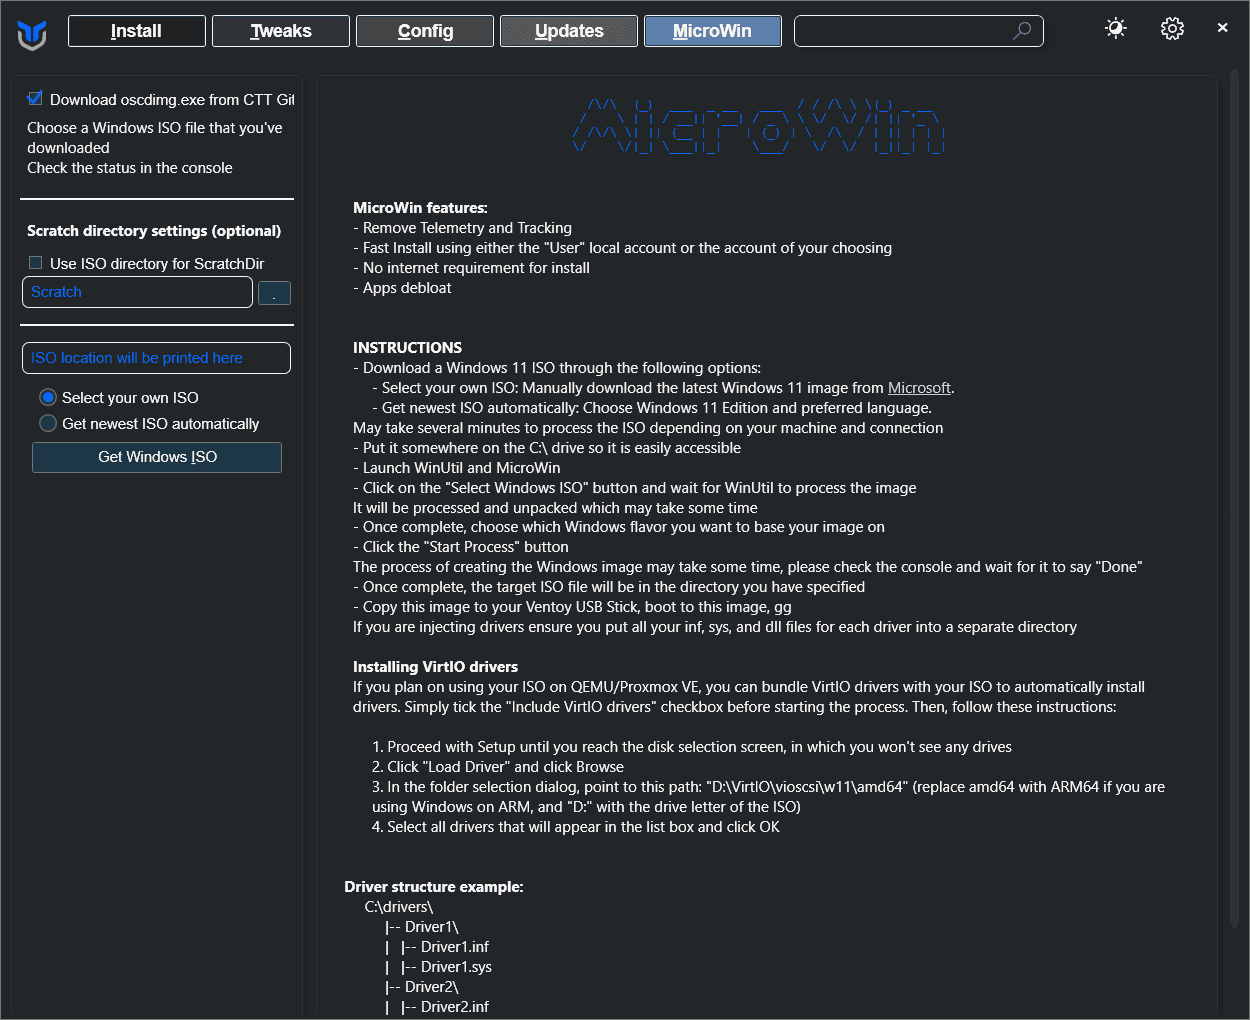Viewport: 1250px width, 1020px height.
Task: Switch to the Tweaks tab
Action: [281, 31]
